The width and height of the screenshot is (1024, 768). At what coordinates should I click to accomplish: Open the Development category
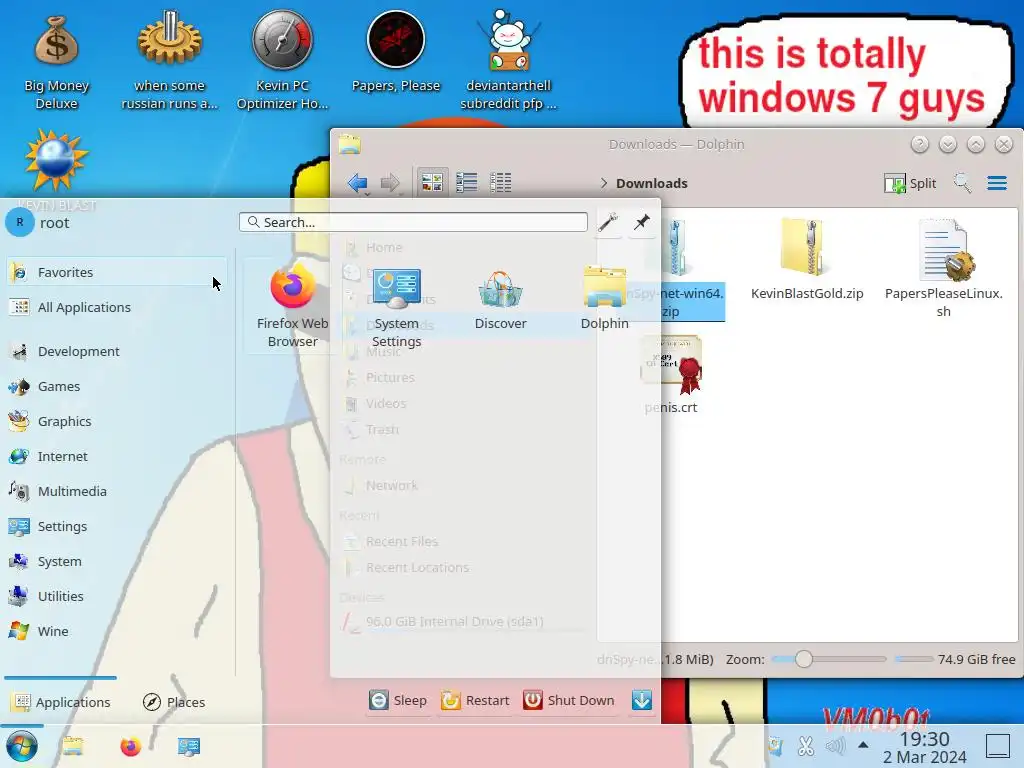116,351
